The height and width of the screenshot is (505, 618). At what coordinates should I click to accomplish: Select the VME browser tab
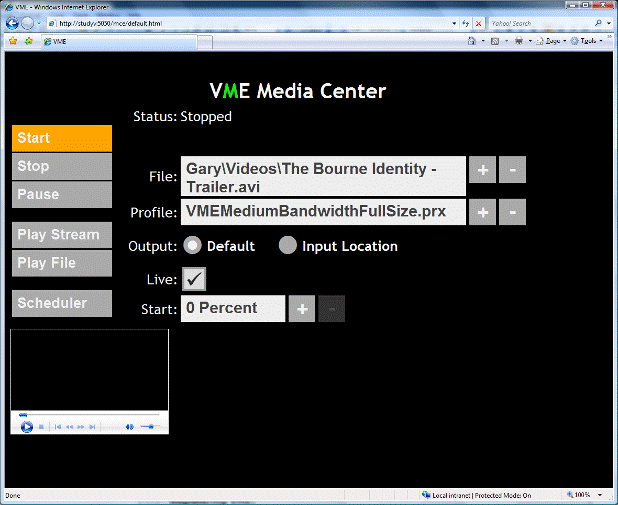[x=119, y=41]
